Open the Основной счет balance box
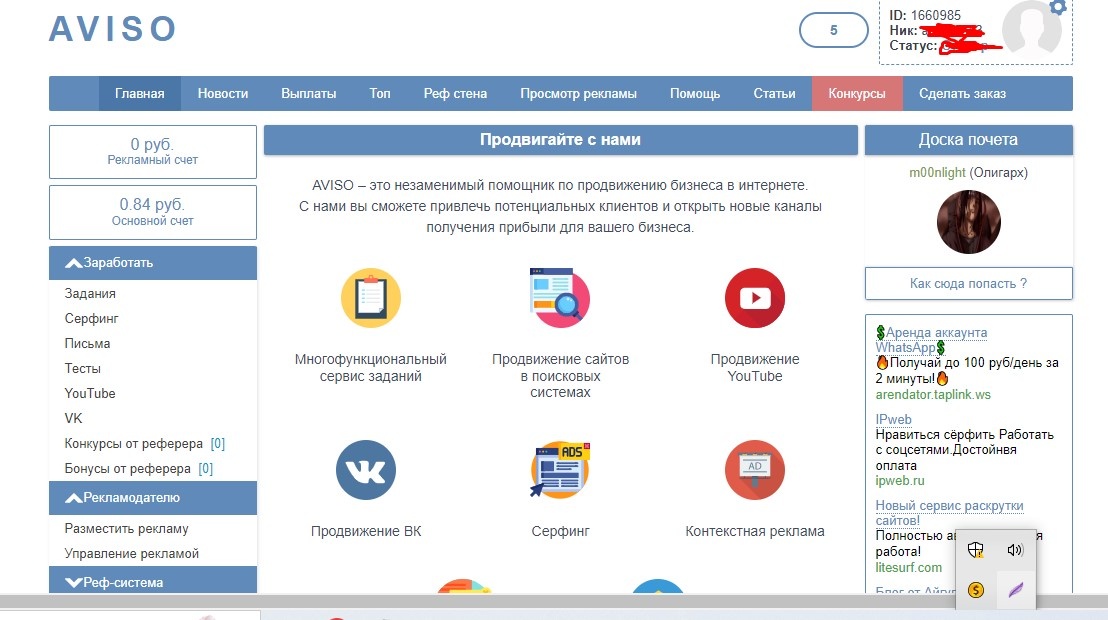The image size is (1108, 620). coord(153,212)
